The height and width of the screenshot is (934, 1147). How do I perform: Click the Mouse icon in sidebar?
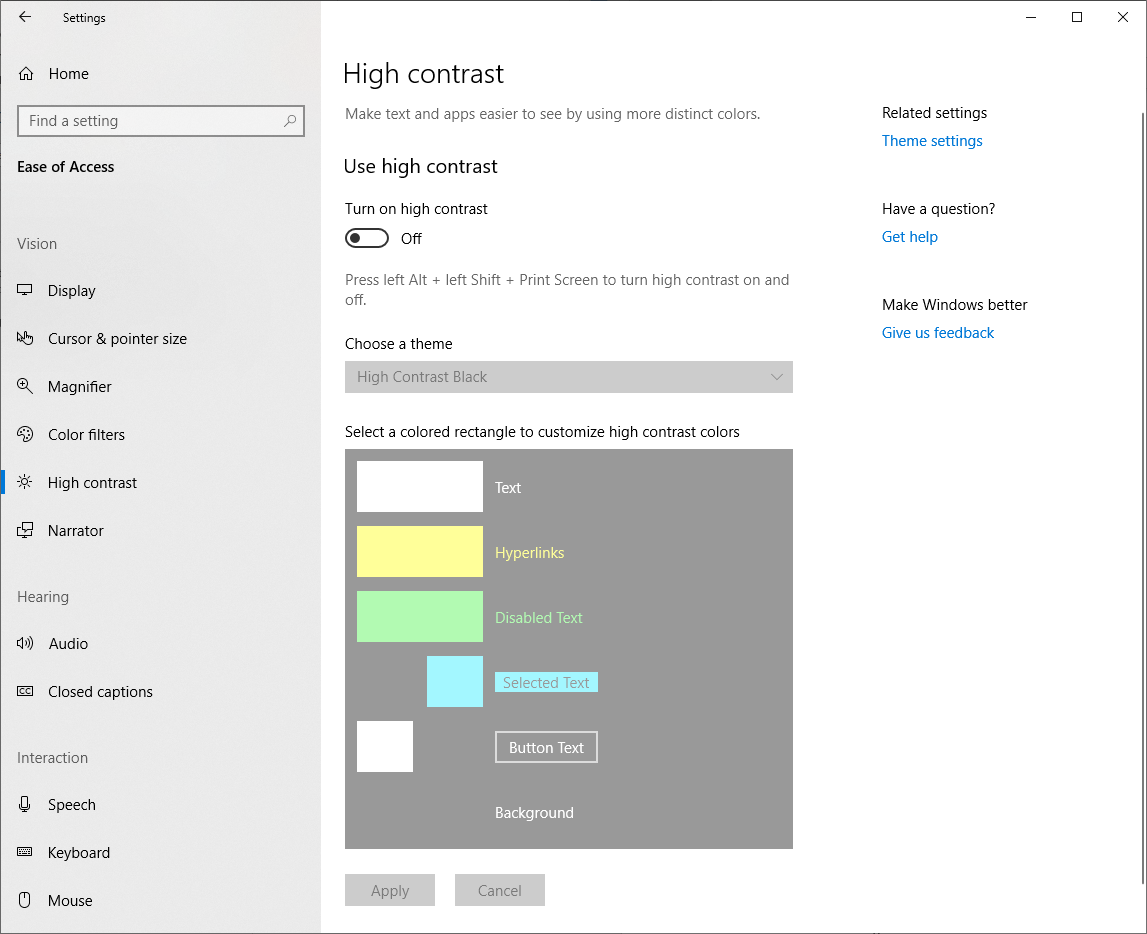tap(25, 900)
